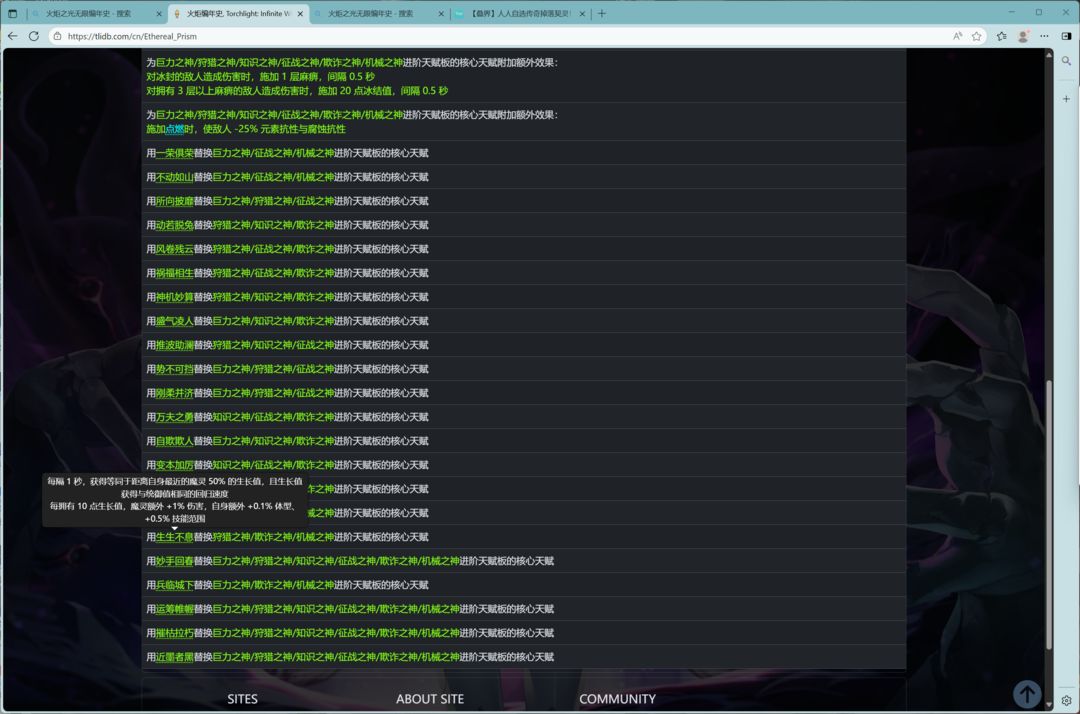Click the 对冰封的敌人造成伤害时 text line
The width and height of the screenshot is (1080, 714).
260,76
